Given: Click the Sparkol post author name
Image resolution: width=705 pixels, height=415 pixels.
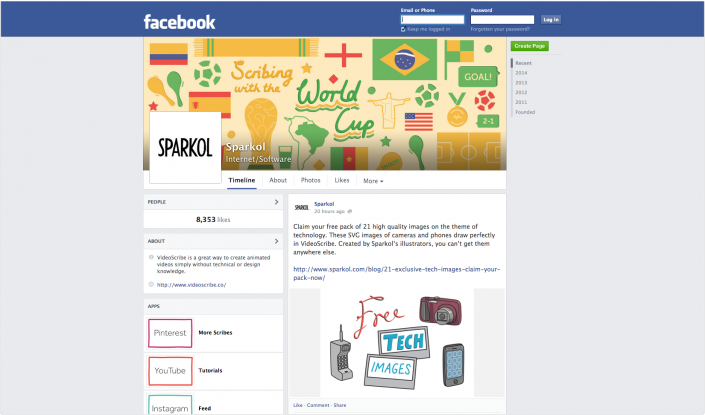Looking at the screenshot, I should (324, 204).
